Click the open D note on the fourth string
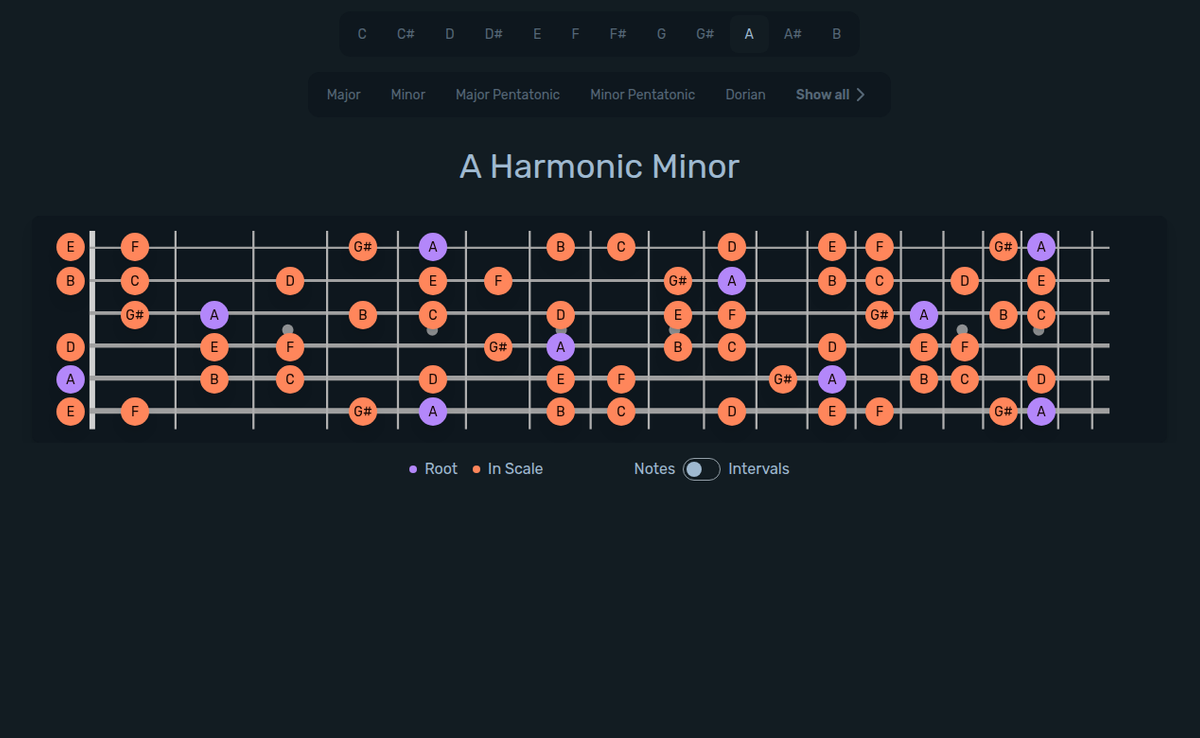The width and height of the screenshot is (1200, 738). tap(71, 347)
